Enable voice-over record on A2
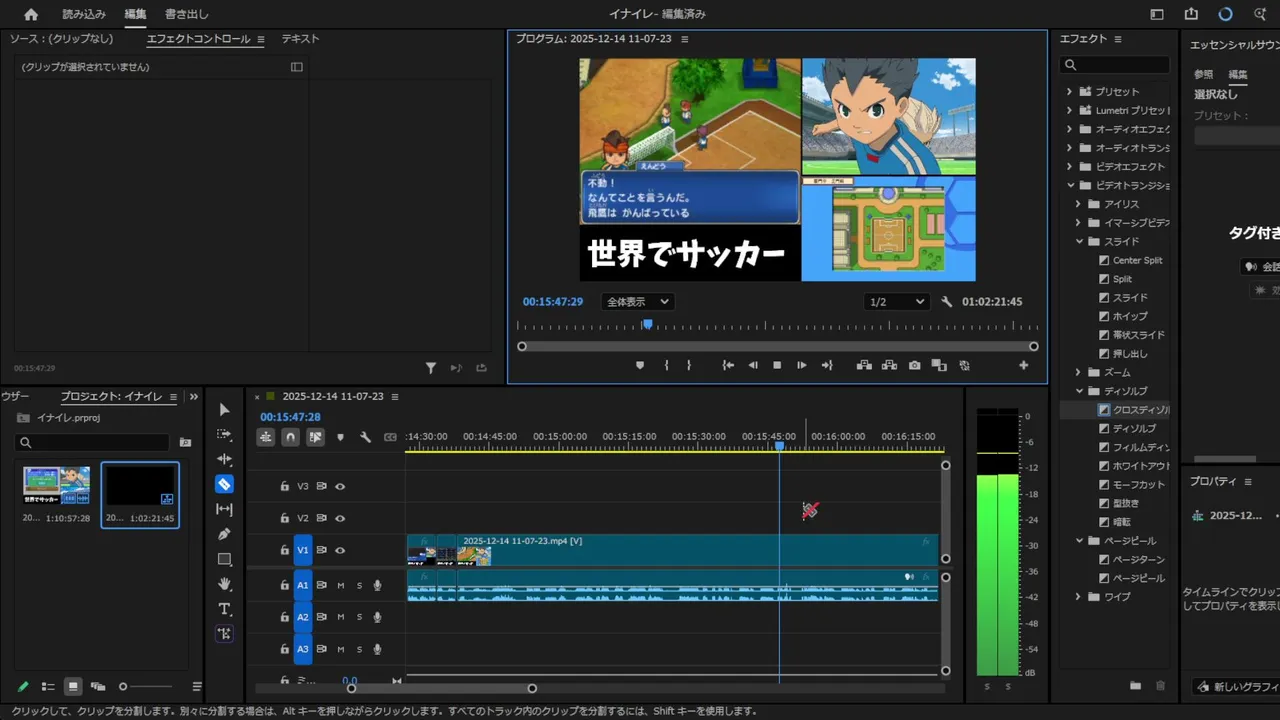 (x=378, y=617)
